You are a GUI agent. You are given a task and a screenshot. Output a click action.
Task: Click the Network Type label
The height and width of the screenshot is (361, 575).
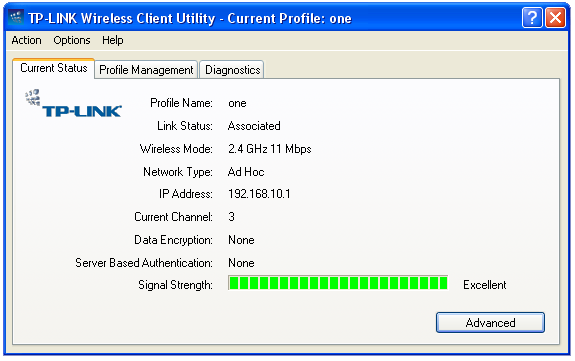(x=178, y=172)
